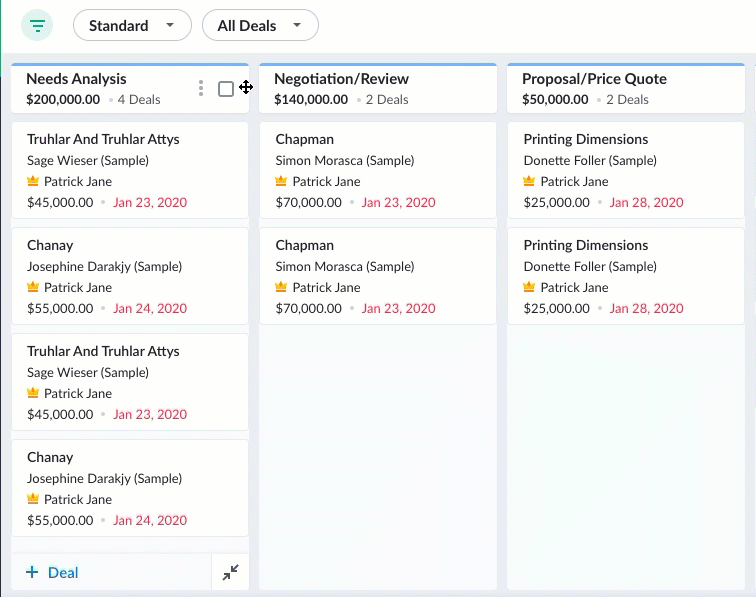Screen dimensions: 756x597
Task: Open the second Chapman deal card
Action: pos(305,245)
